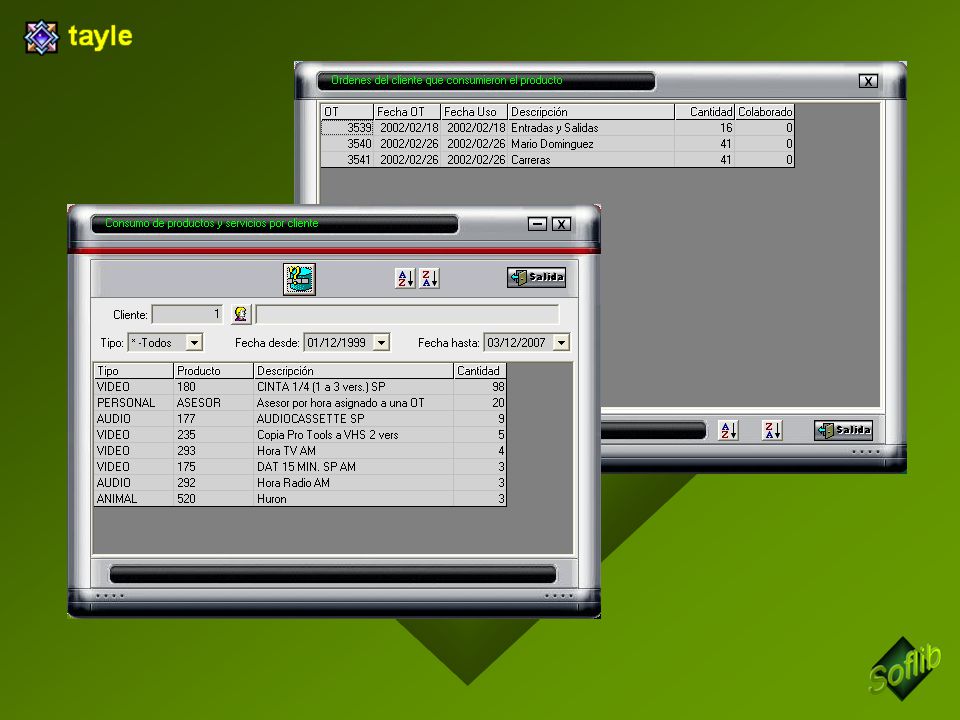Click the OT column header
The image size is (960, 720).
click(347, 112)
